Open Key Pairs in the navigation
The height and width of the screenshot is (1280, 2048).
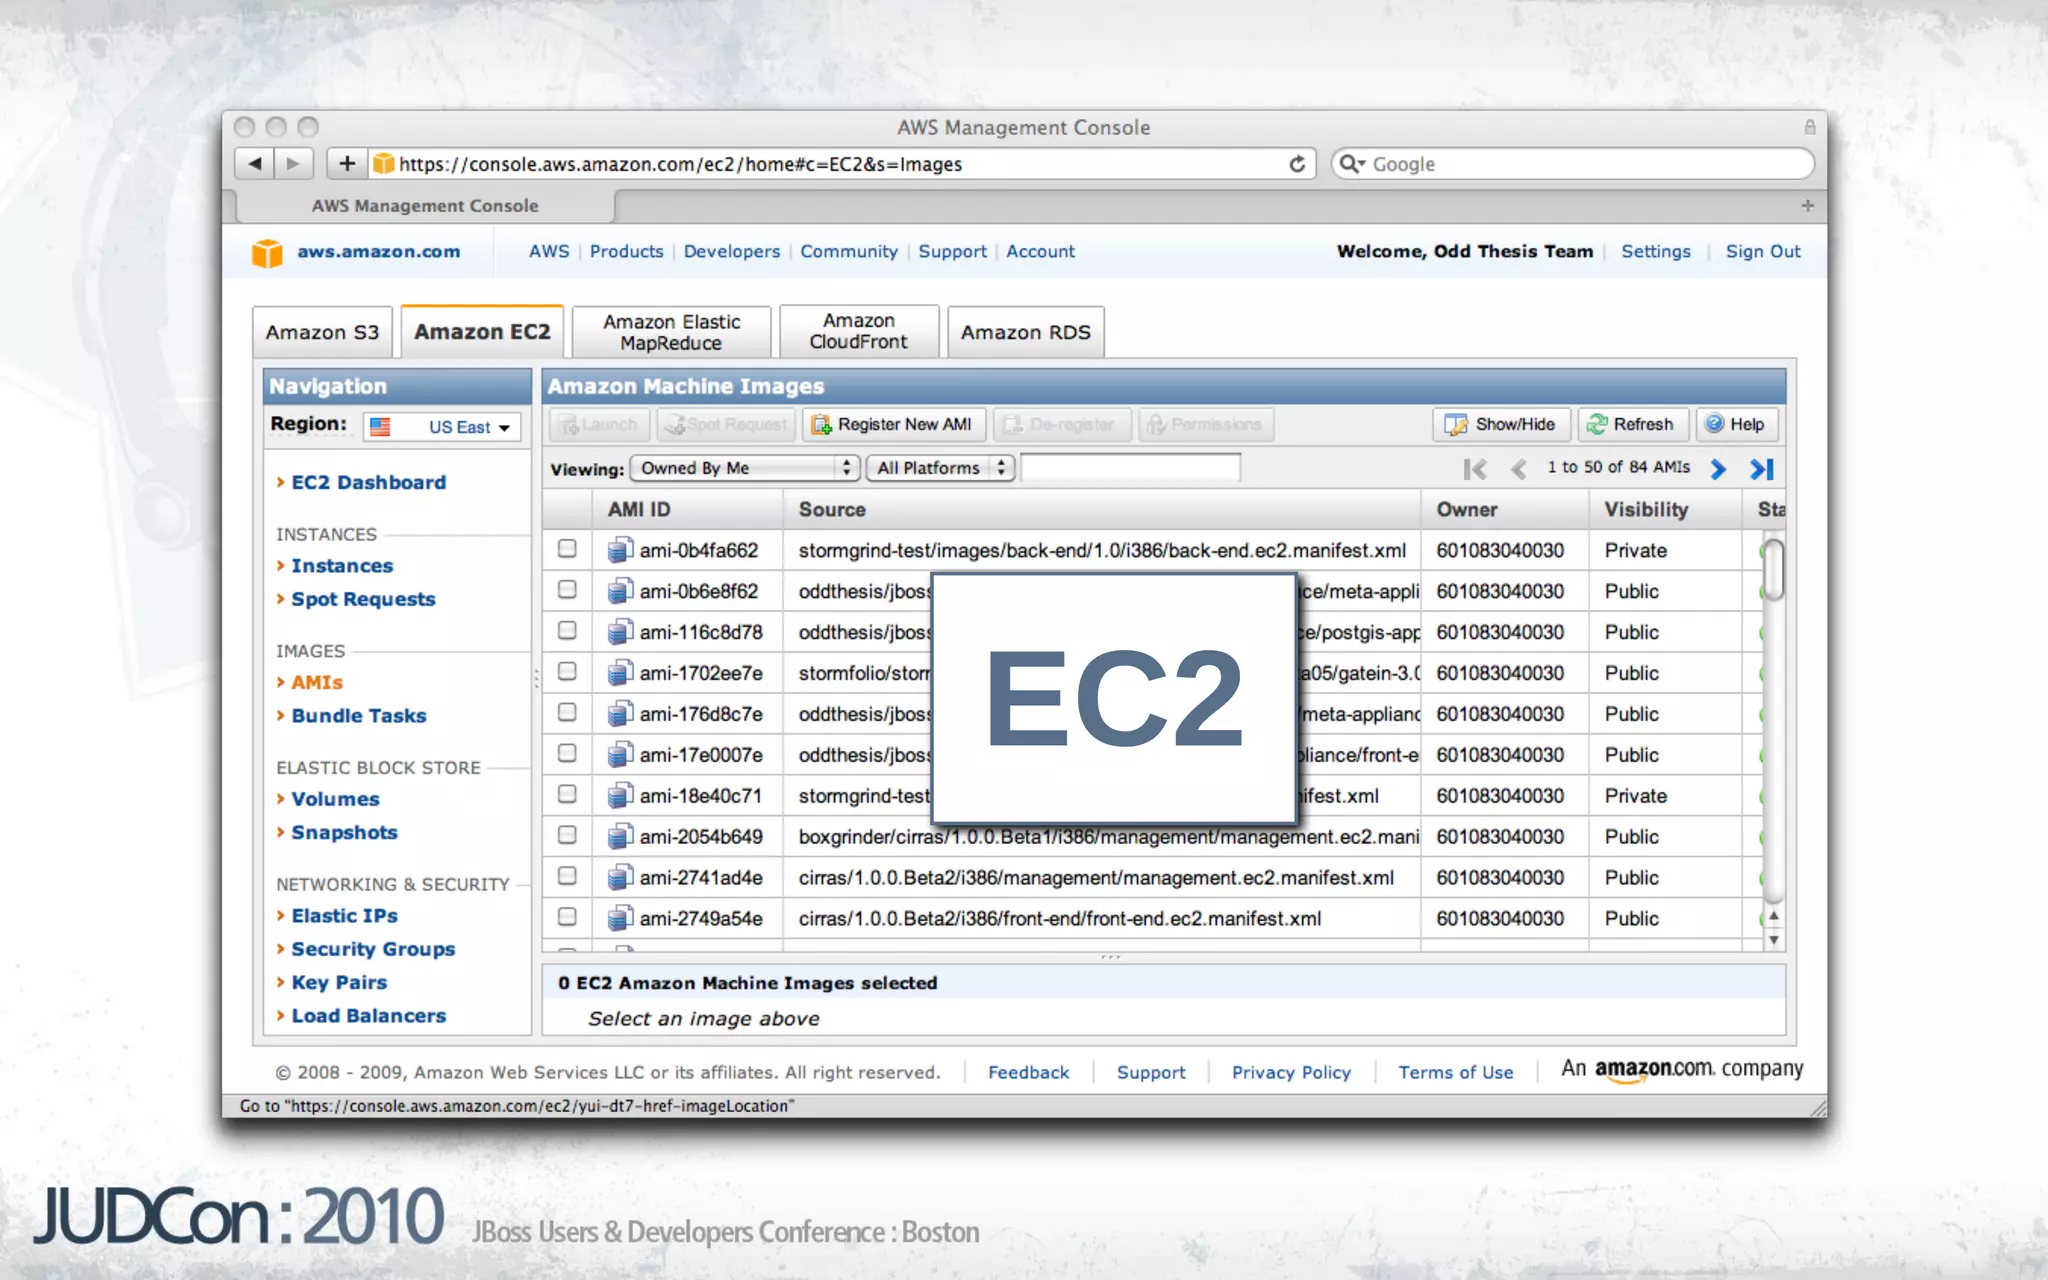click(339, 983)
